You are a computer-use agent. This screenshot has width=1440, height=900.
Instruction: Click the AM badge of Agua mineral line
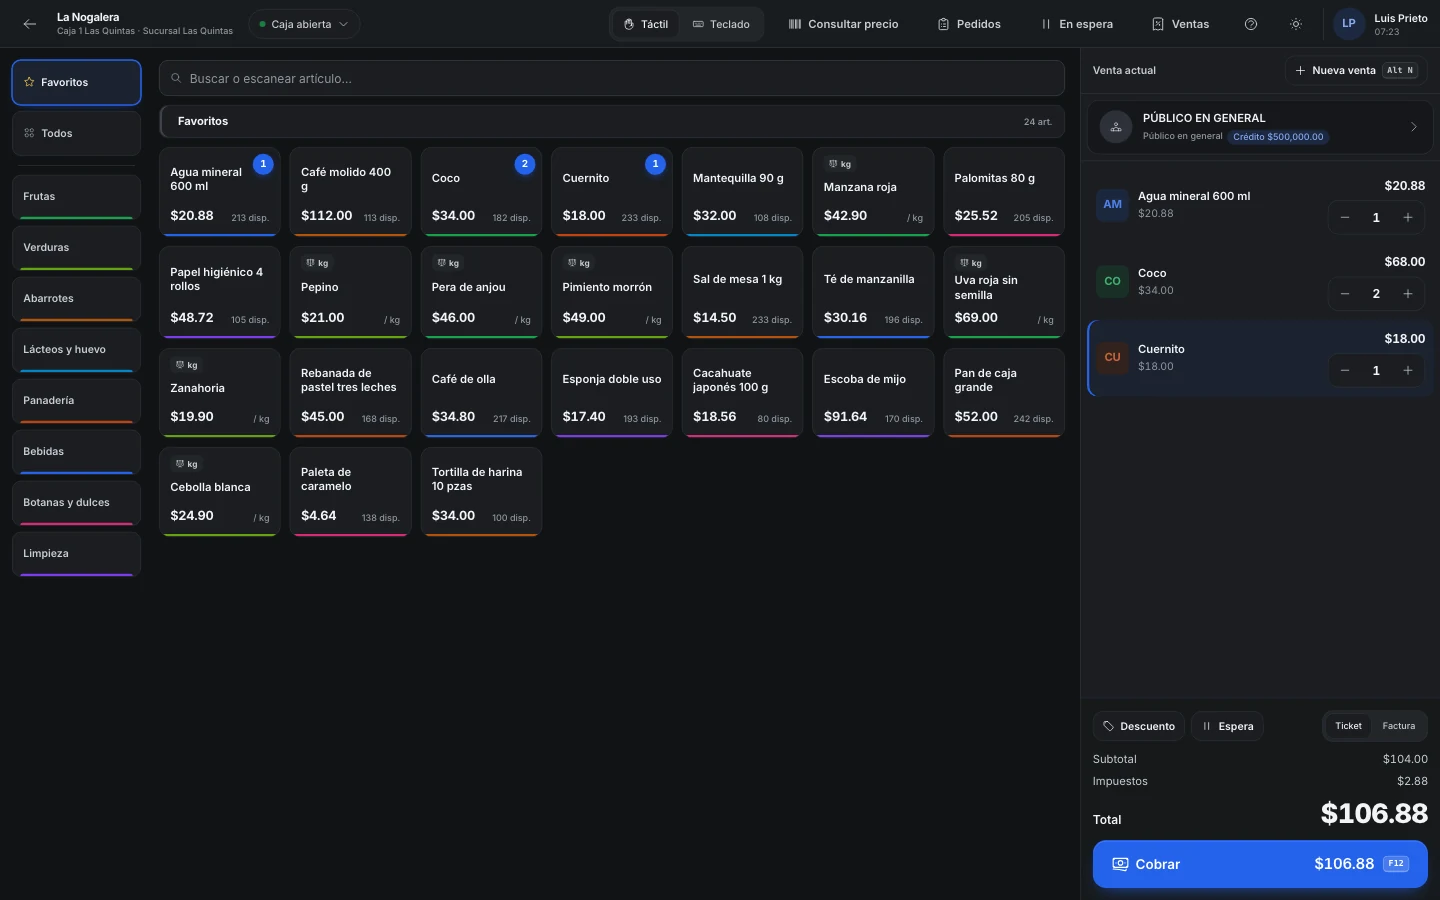(1112, 204)
